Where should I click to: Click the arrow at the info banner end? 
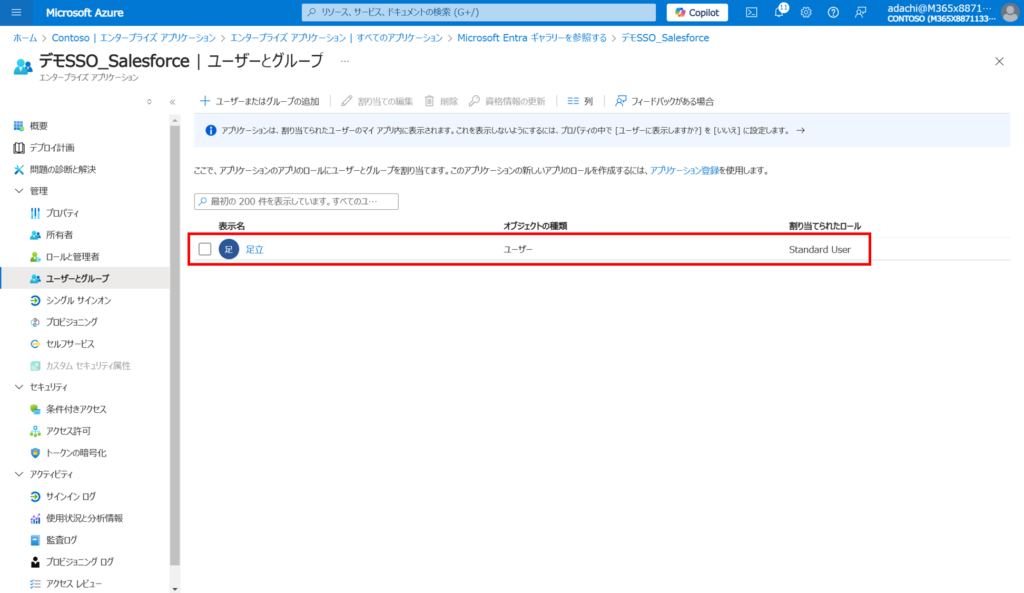coord(801,131)
